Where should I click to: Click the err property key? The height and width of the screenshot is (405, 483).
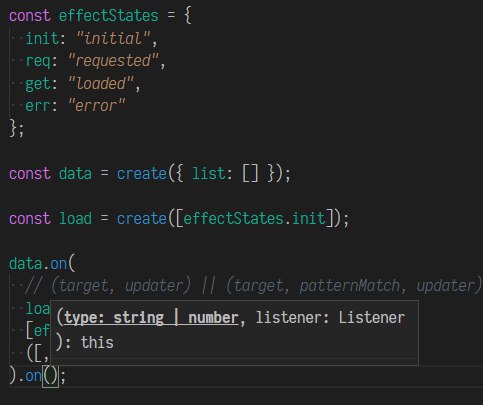38,106
